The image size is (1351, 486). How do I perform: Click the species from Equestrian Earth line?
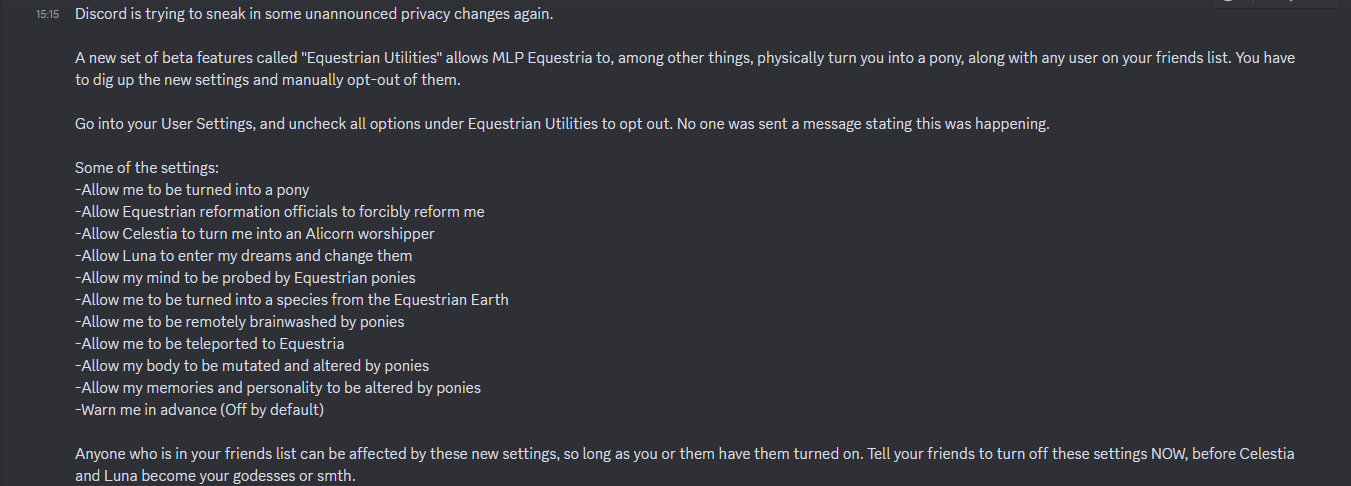(x=292, y=300)
